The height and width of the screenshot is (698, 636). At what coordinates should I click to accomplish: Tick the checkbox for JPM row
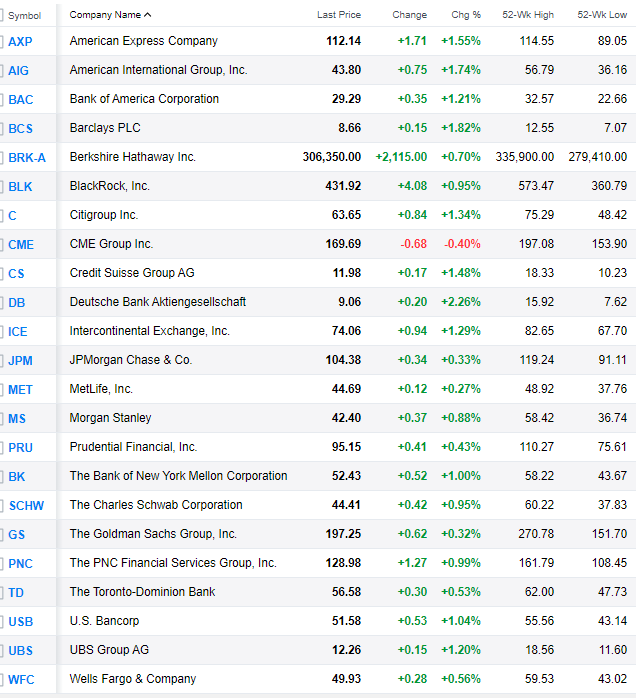pos(1,361)
